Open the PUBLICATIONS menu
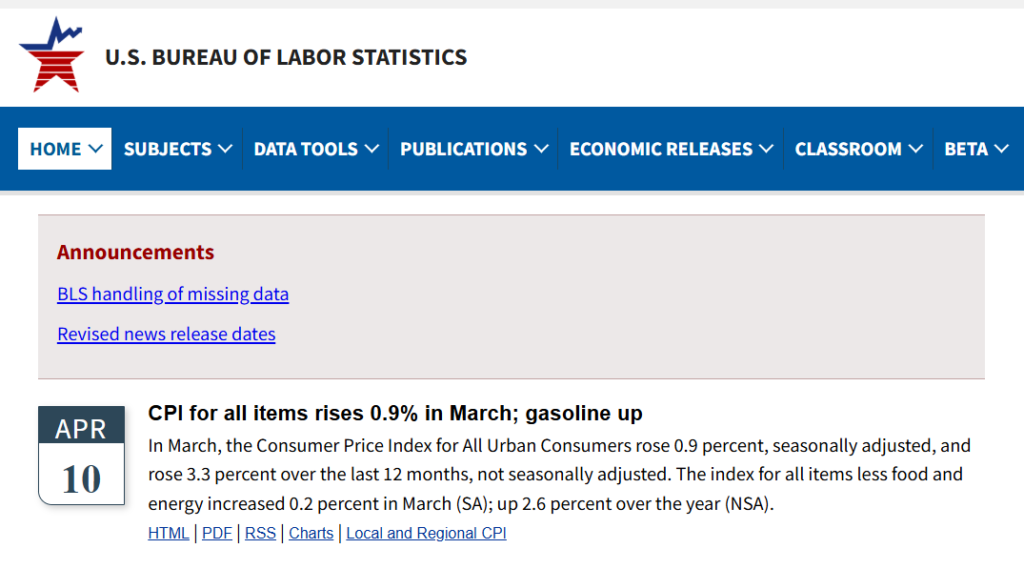Image resolution: width=1024 pixels, height=569 pixels. coord(474,149)
